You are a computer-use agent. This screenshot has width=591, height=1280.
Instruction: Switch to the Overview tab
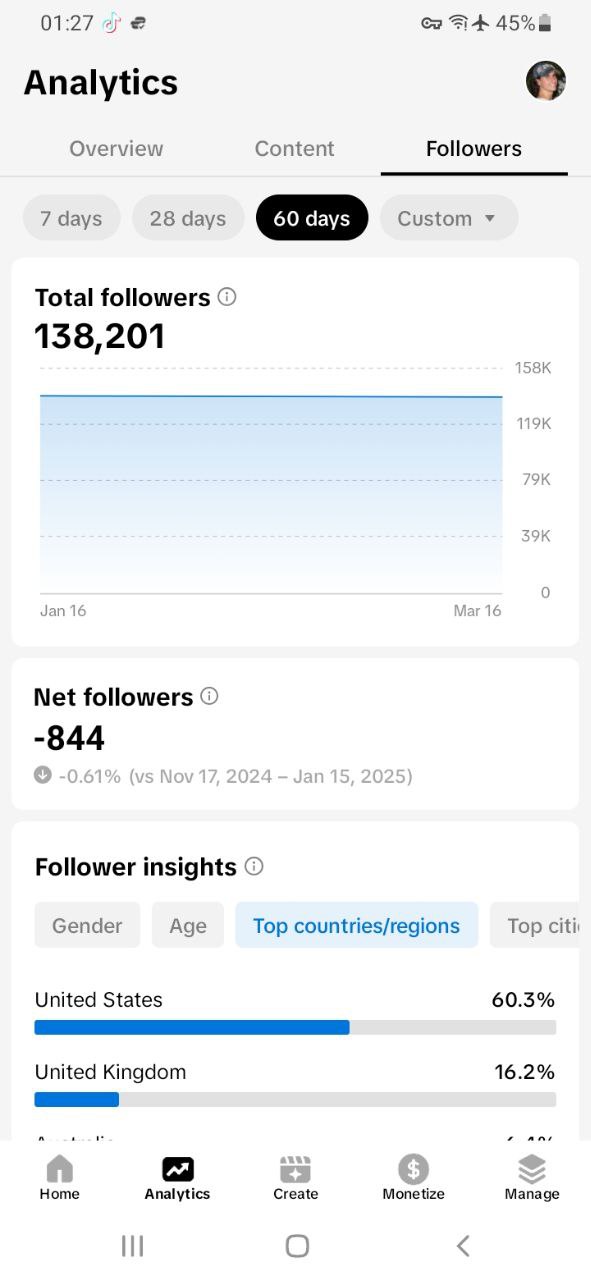116,149
